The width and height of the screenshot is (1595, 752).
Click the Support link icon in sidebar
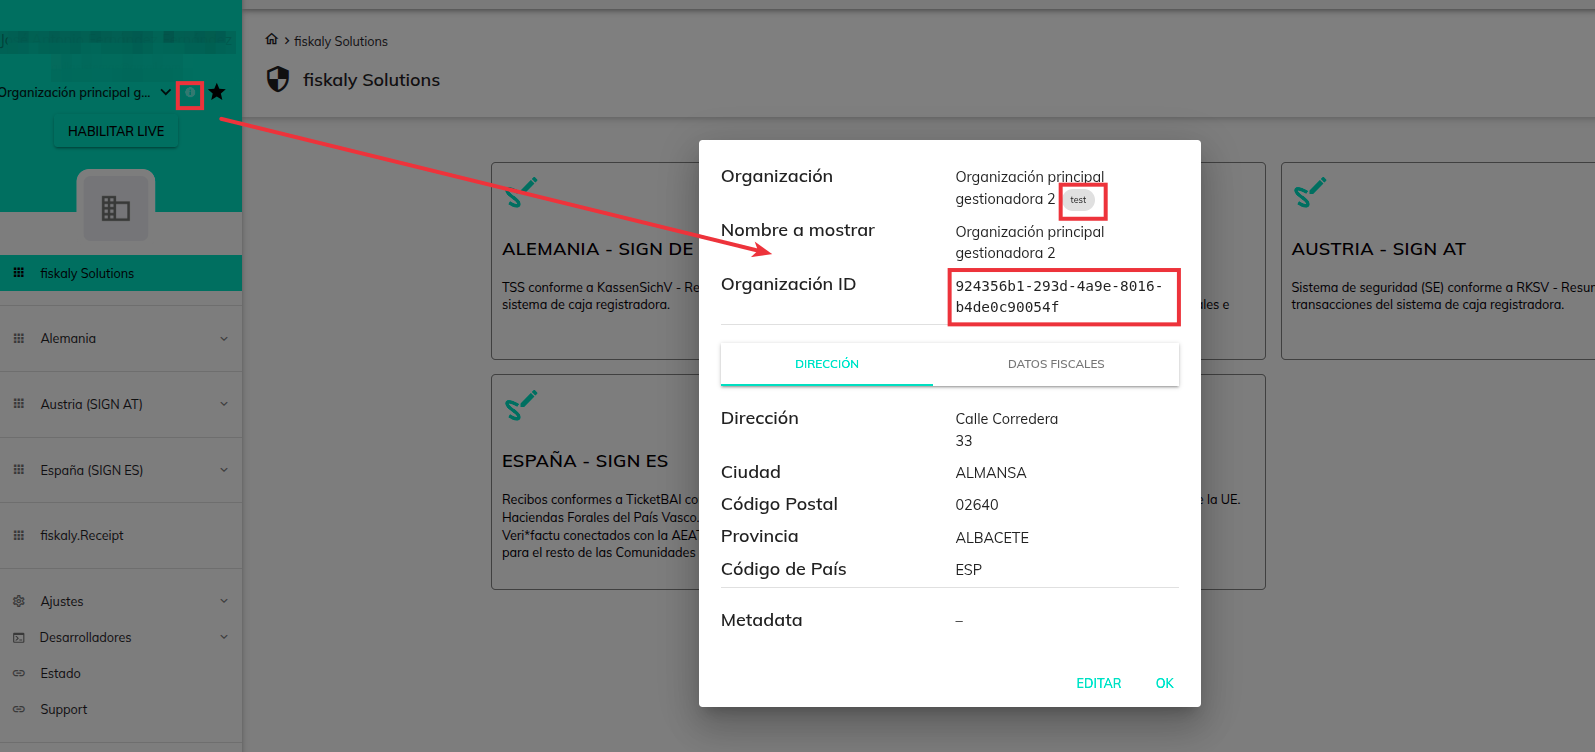(x=19, y=709)
